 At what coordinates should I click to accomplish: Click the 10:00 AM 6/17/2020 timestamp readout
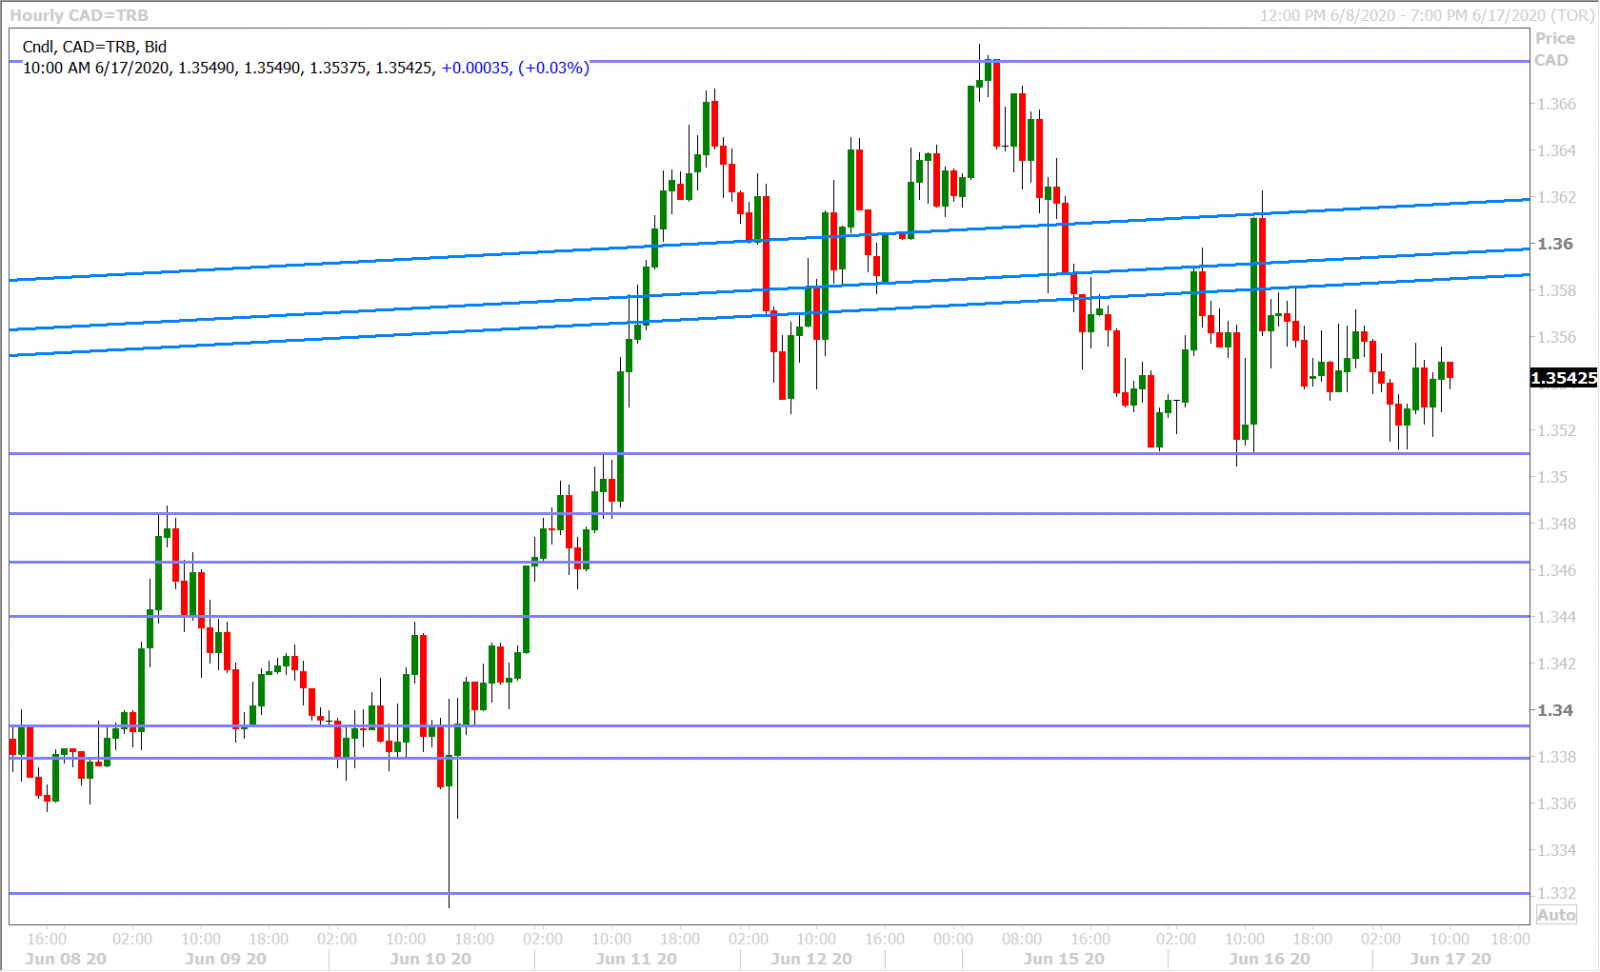96,68
